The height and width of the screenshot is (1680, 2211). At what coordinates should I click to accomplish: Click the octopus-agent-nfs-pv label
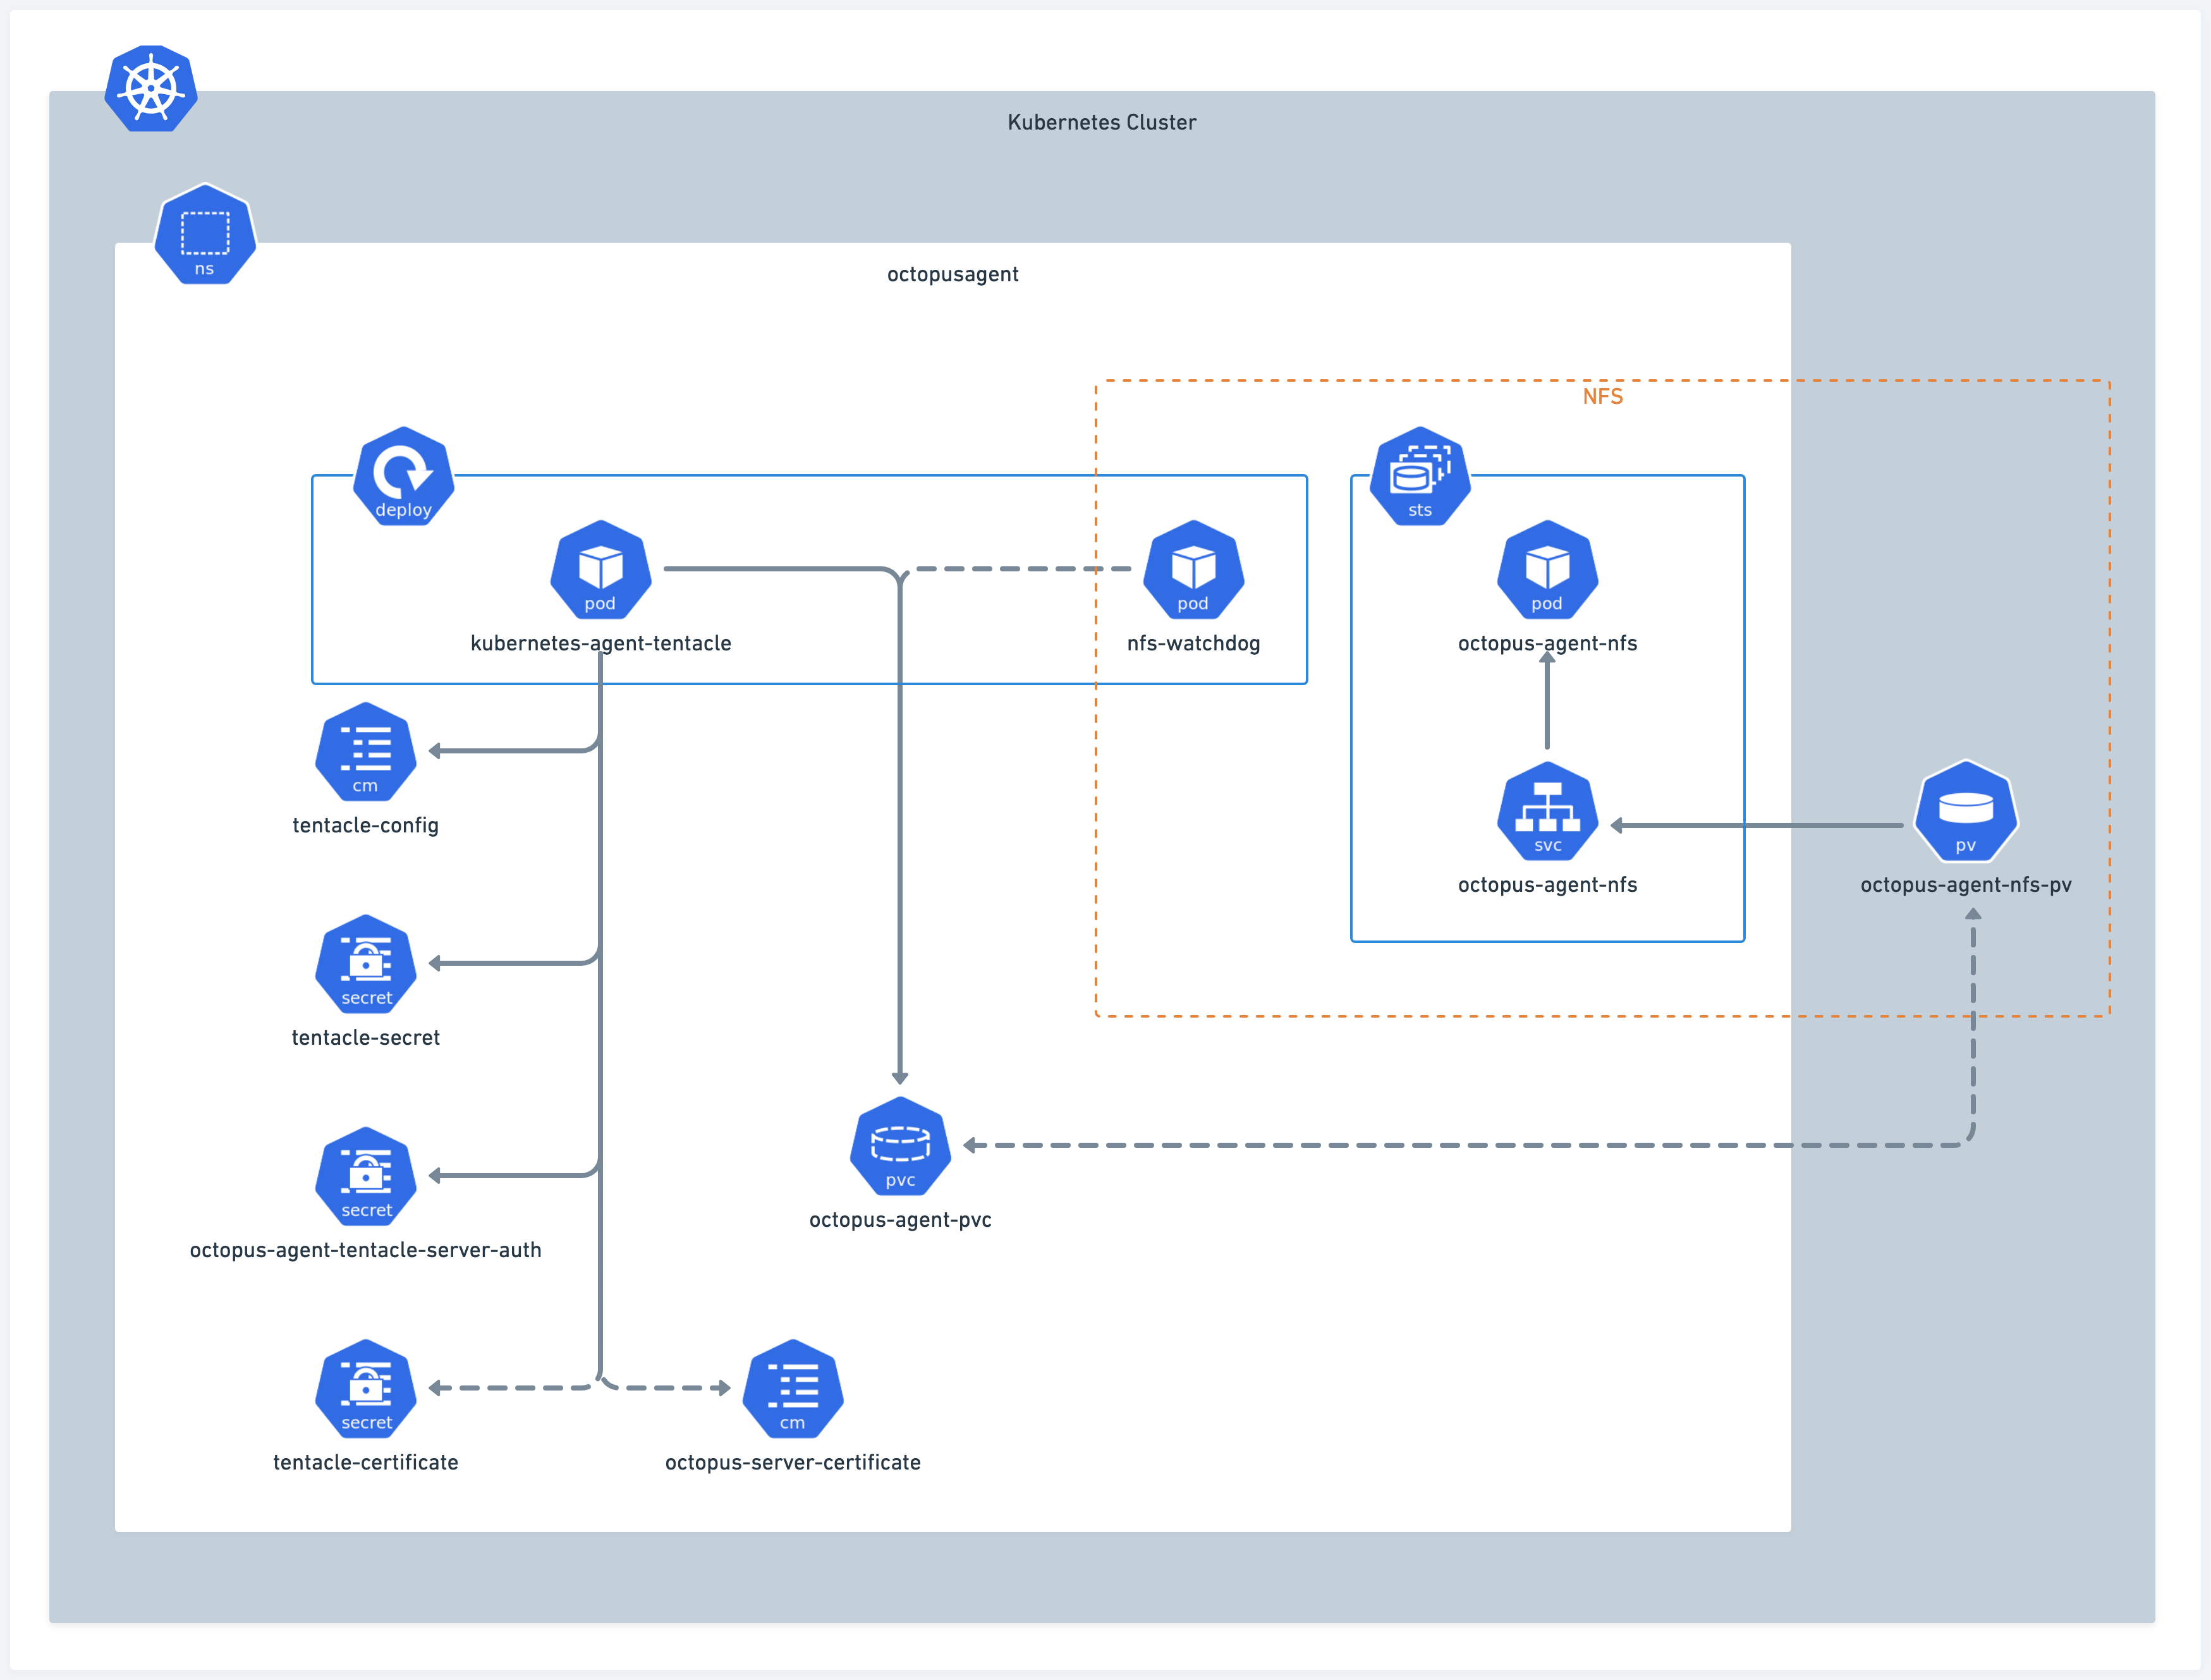pos(1966,885)
